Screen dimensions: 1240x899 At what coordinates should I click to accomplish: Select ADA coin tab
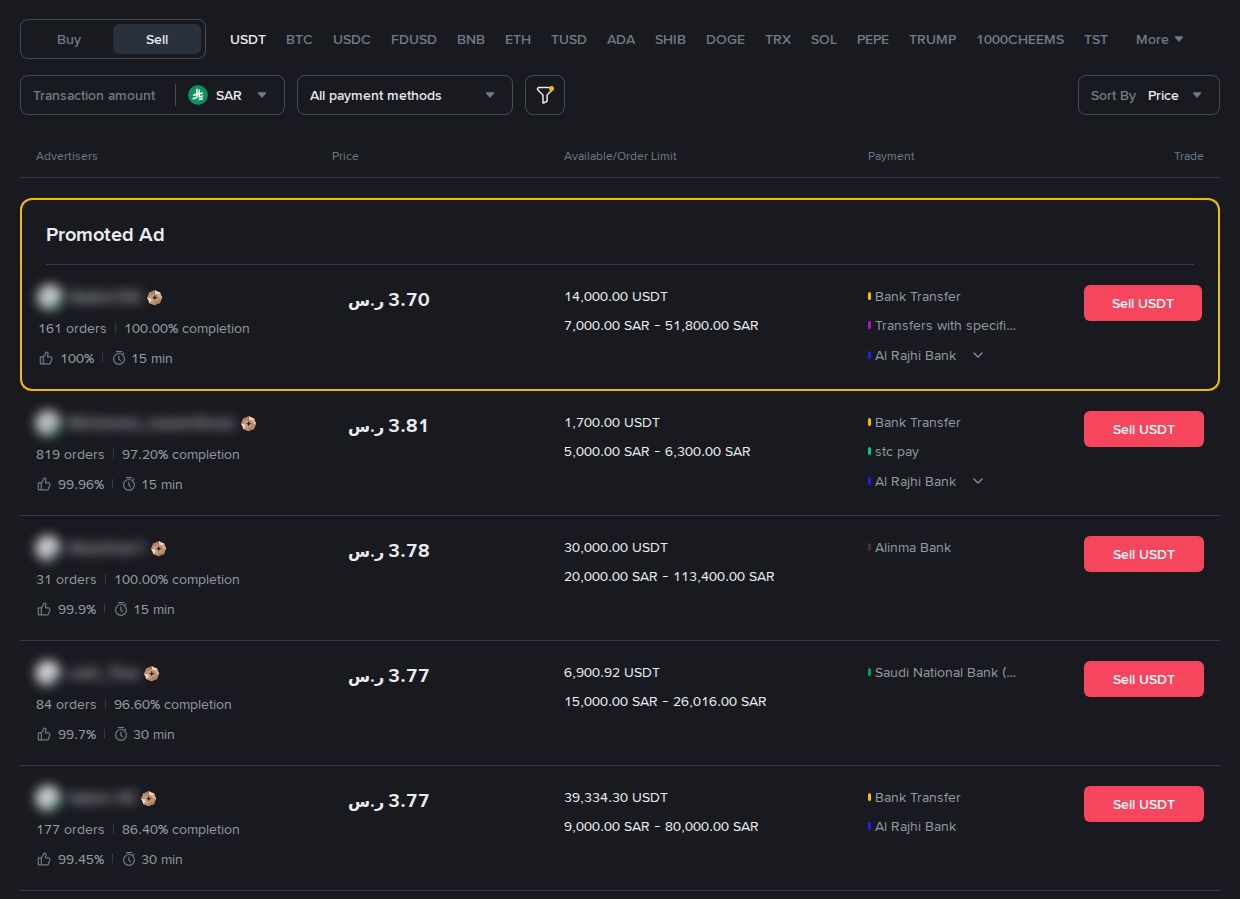(x=621, y=39)
